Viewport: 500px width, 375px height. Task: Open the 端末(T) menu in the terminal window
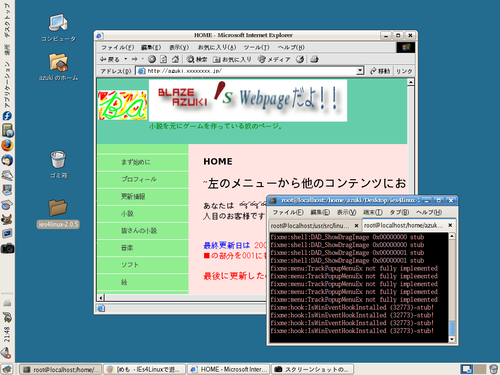[x=373, y=212]
